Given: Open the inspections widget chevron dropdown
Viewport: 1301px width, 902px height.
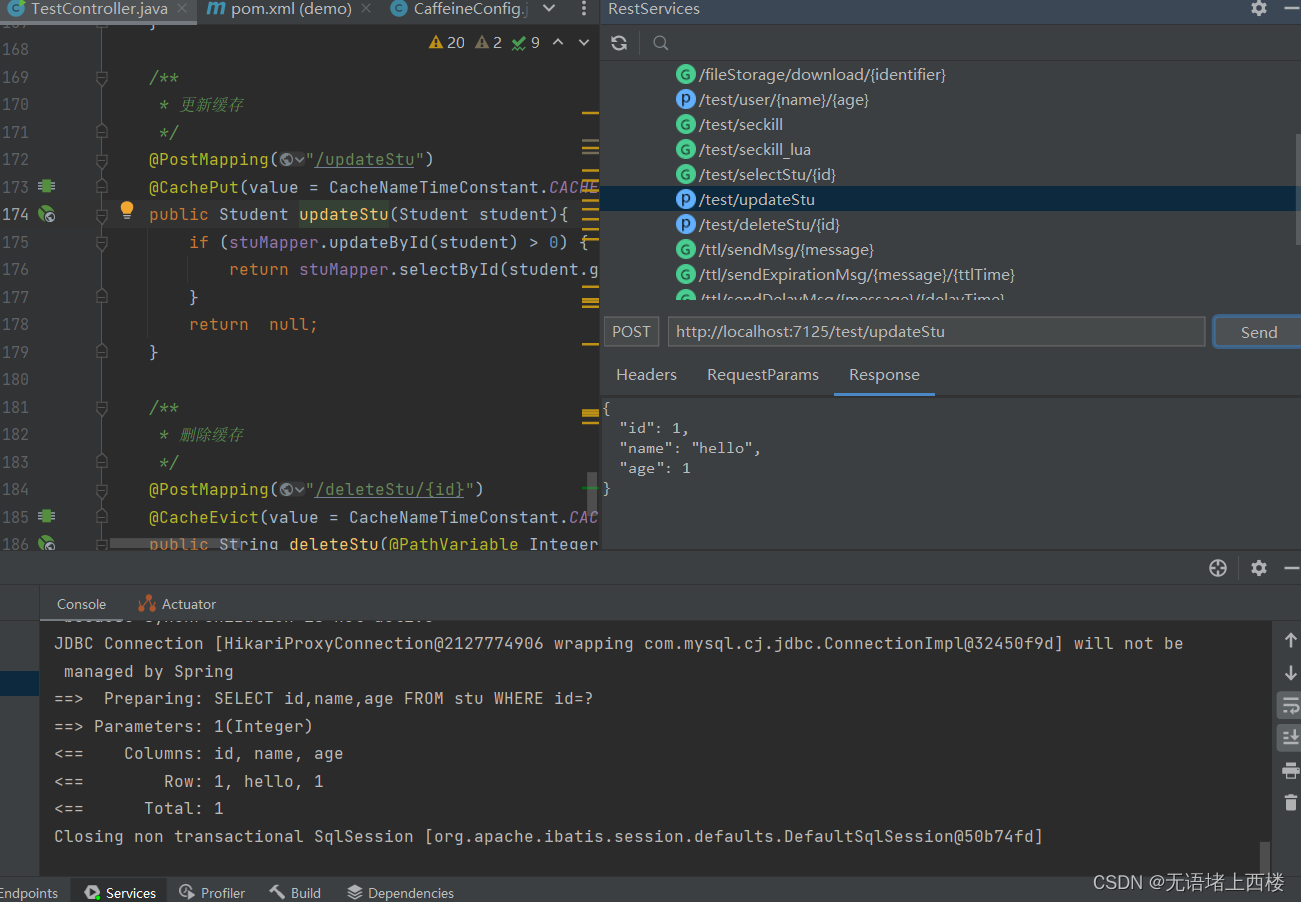Looking at the screenshot, I should tap(584, 42).
